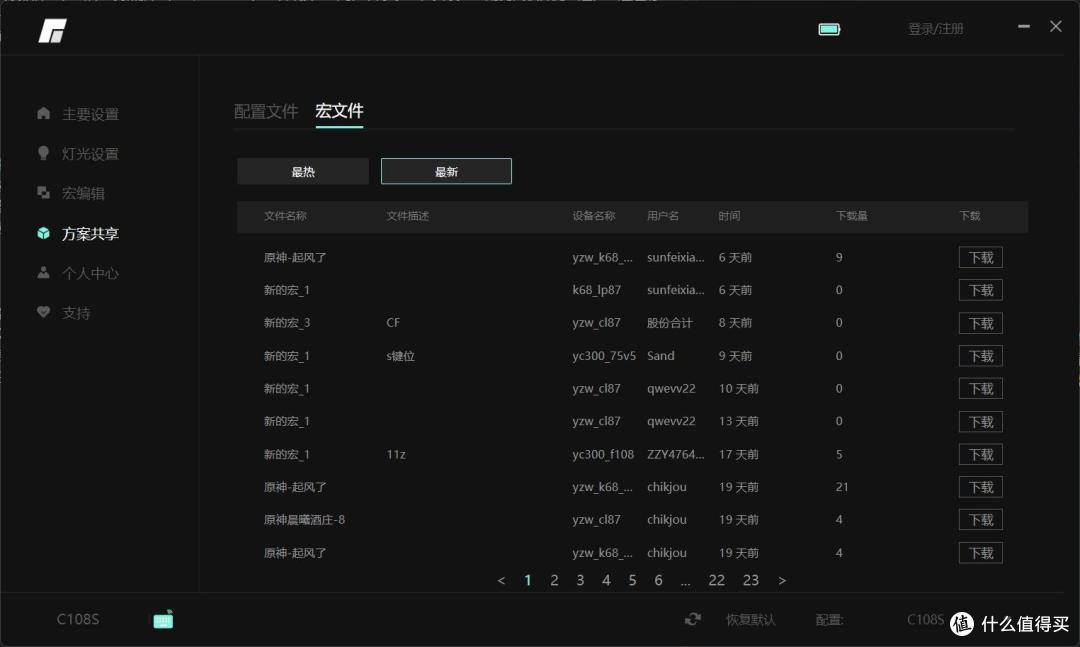Image resolution: width=1080 pixels, height=647 pixels.
Task: Click file name 原神晨曦酒庄-8
Action: [x=304, y=520]
